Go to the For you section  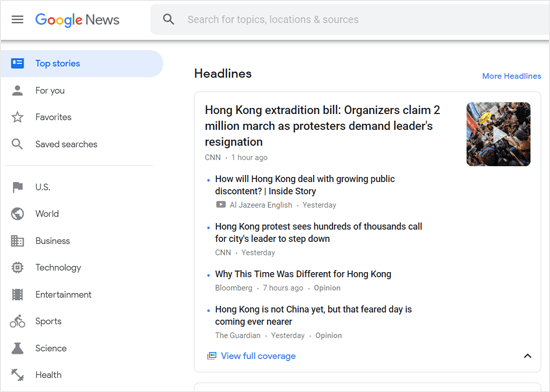coord(50,90)
